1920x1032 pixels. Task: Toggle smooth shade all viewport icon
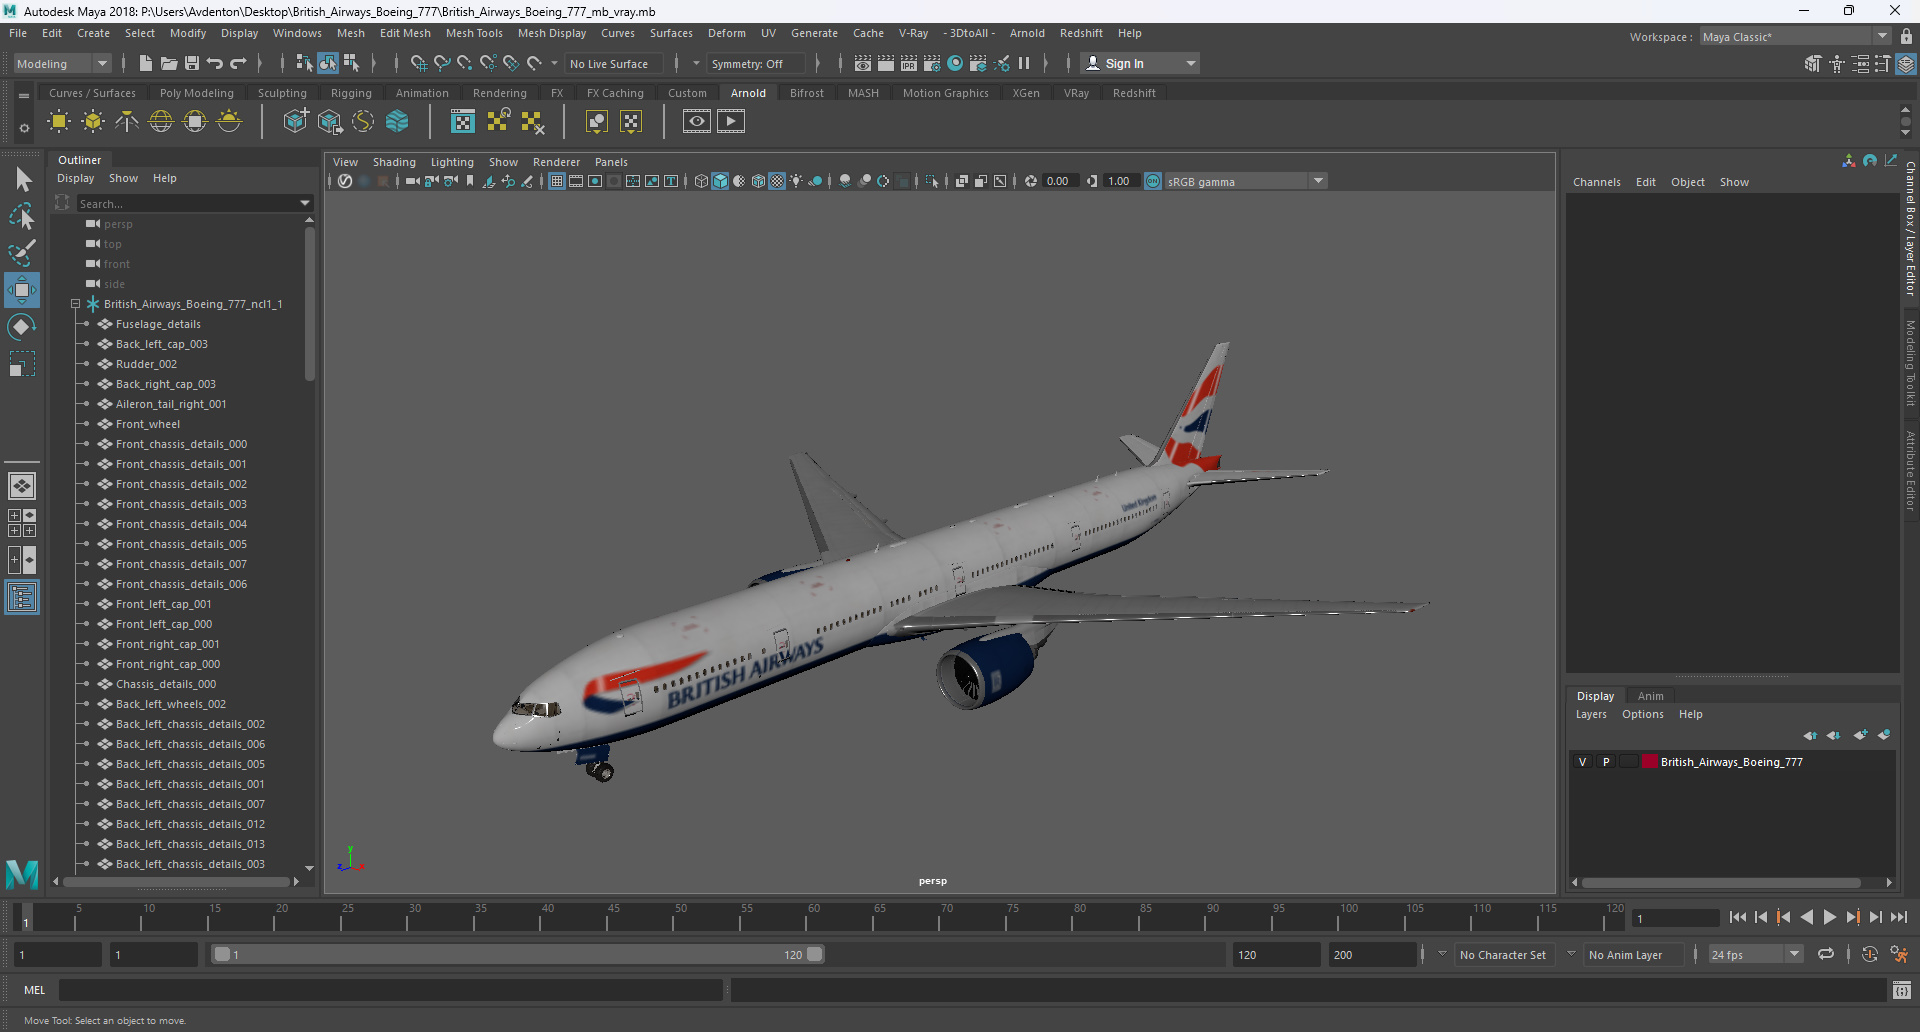pos(720,181)
